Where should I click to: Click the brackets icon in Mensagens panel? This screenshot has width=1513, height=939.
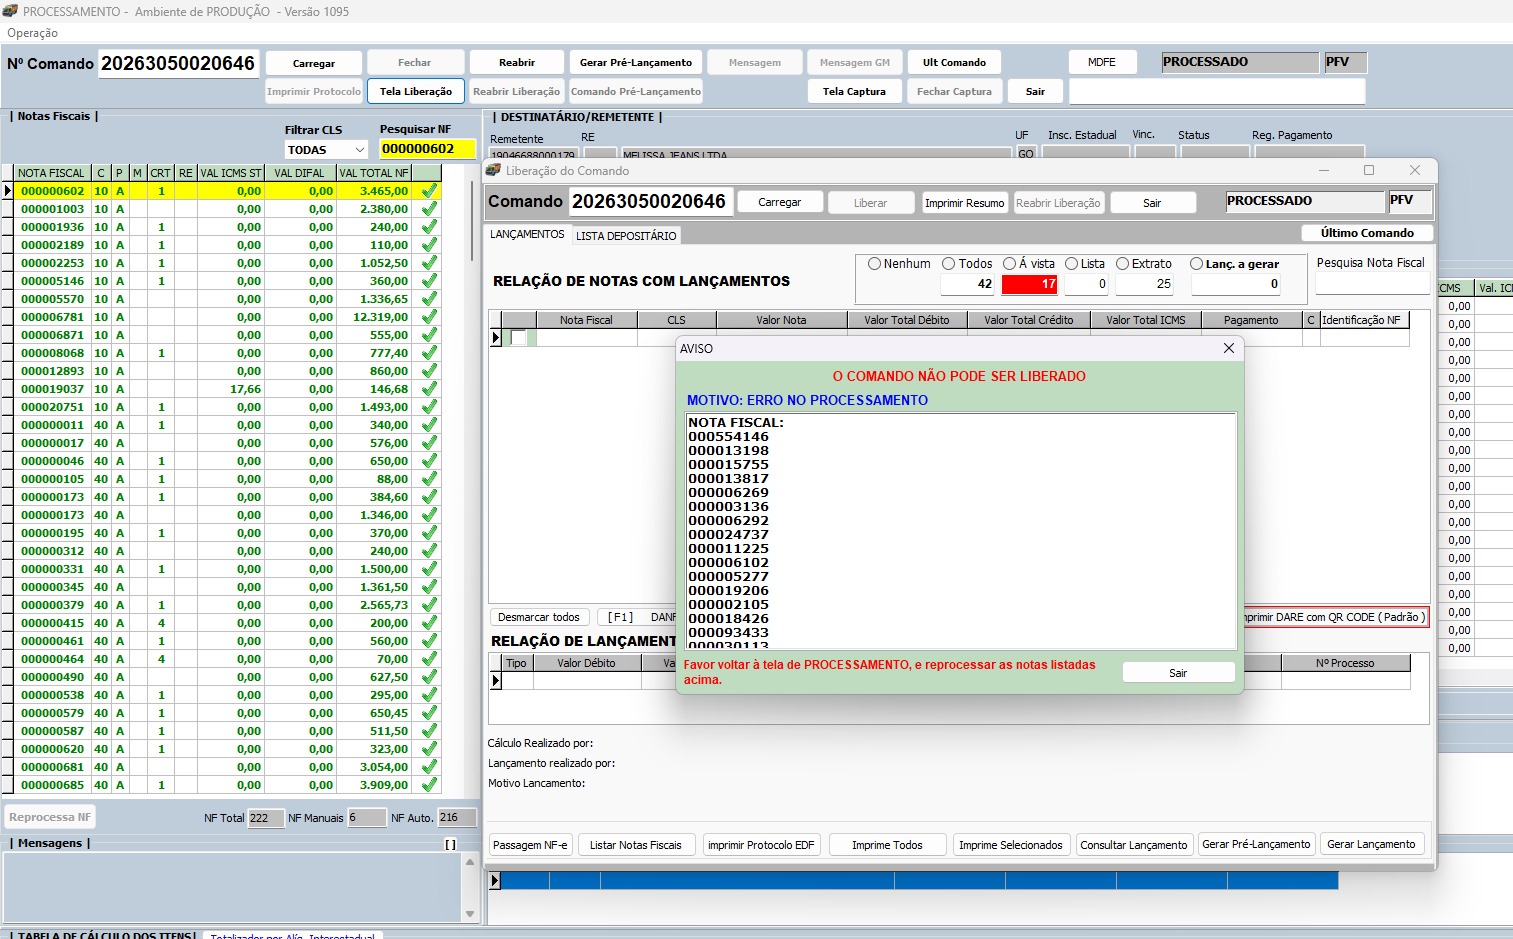coord(450,844)
